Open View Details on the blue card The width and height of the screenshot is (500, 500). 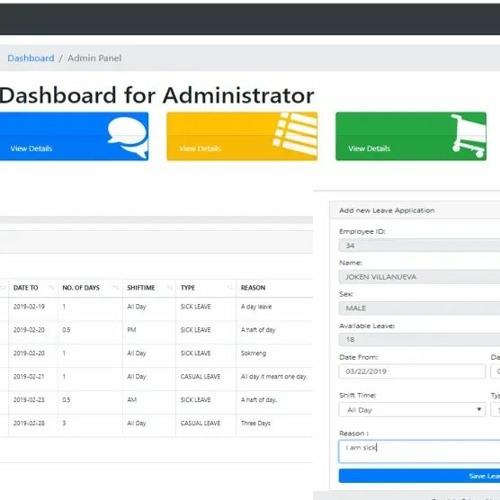31,149
